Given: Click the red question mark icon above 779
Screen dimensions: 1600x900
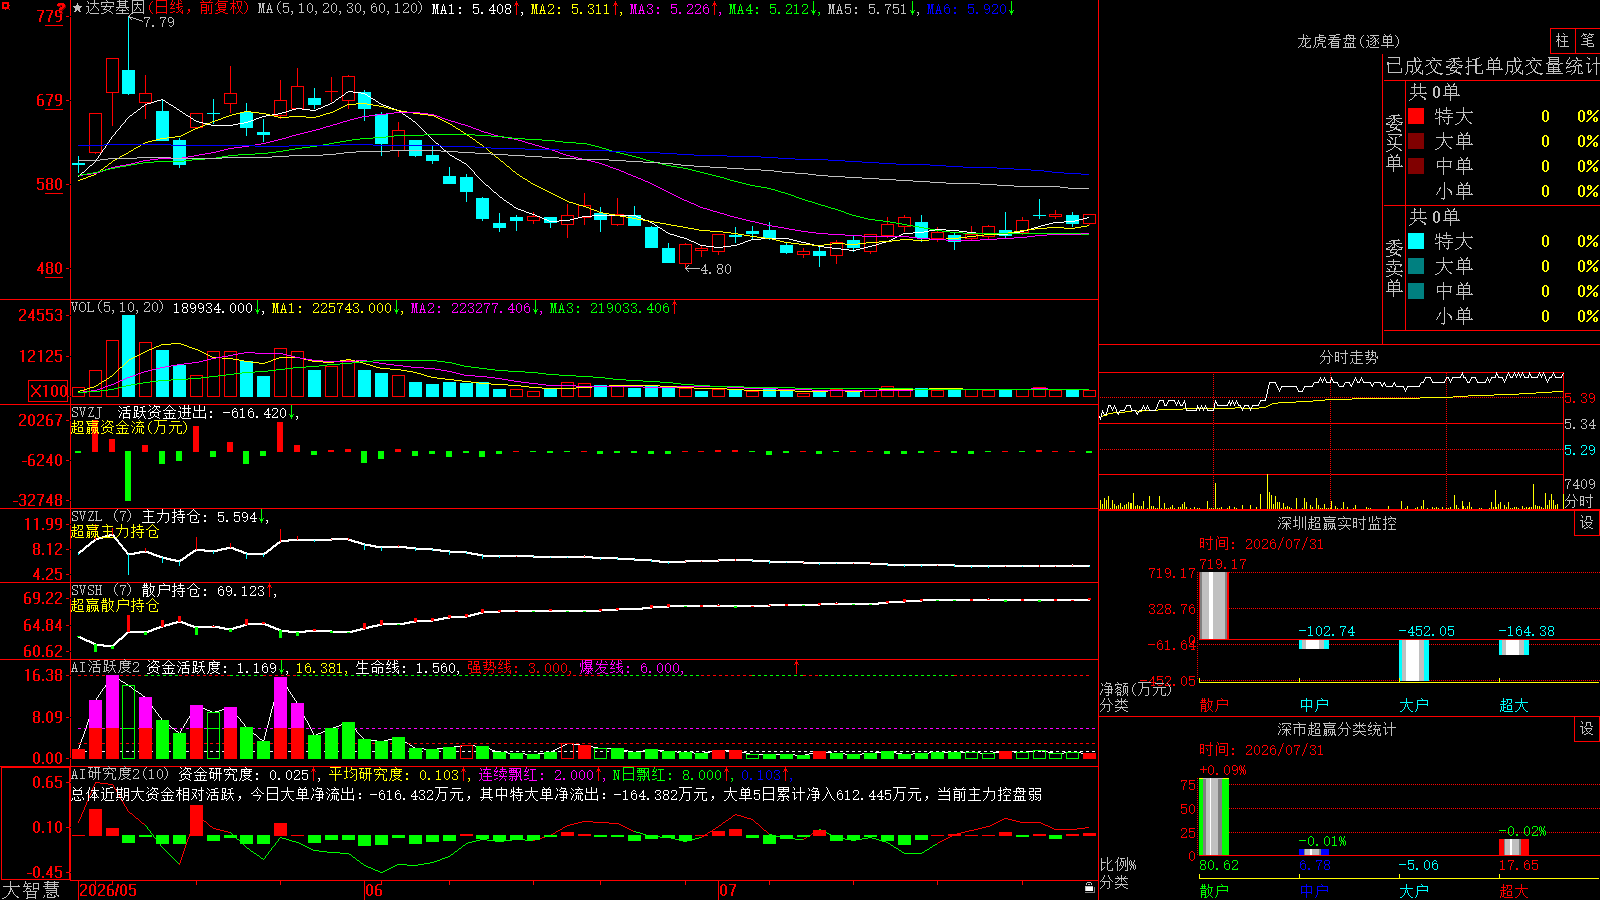Looking at the screenshot, I should coord(61,7).
